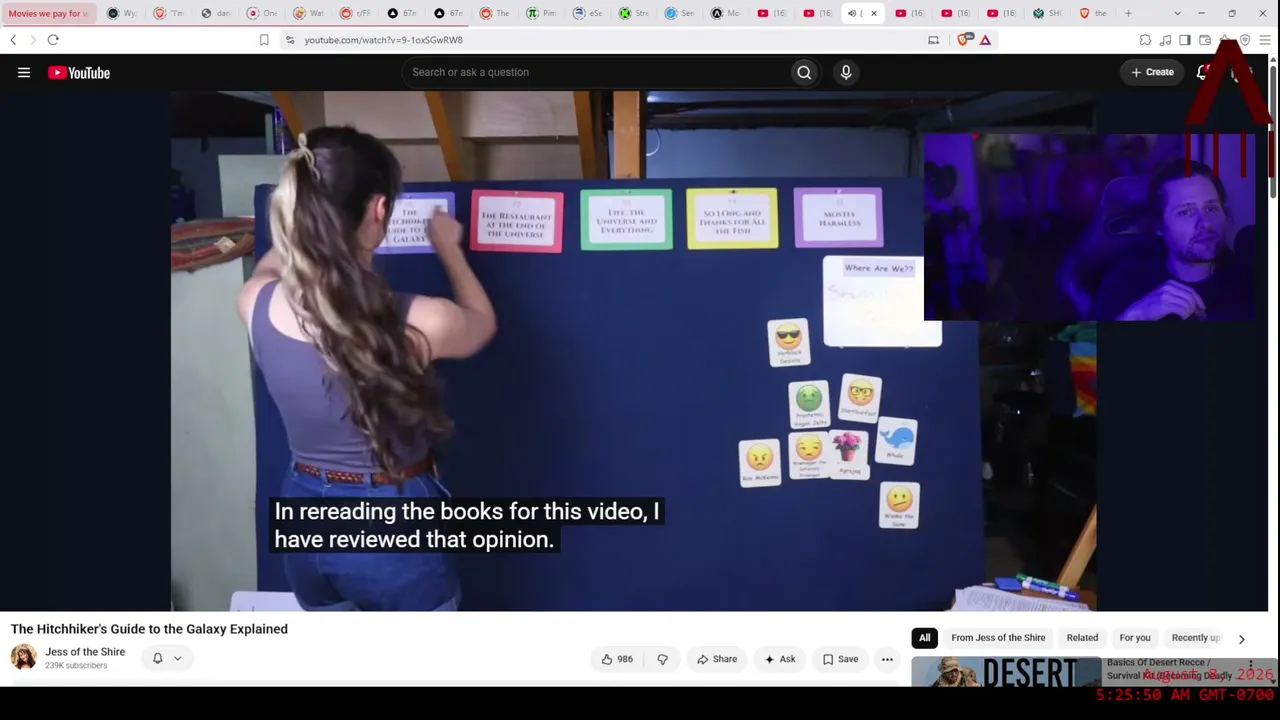Viewport: 1280px width, 720px height.
Task: Go back in browser history
Action: click(x=13, y=40)
